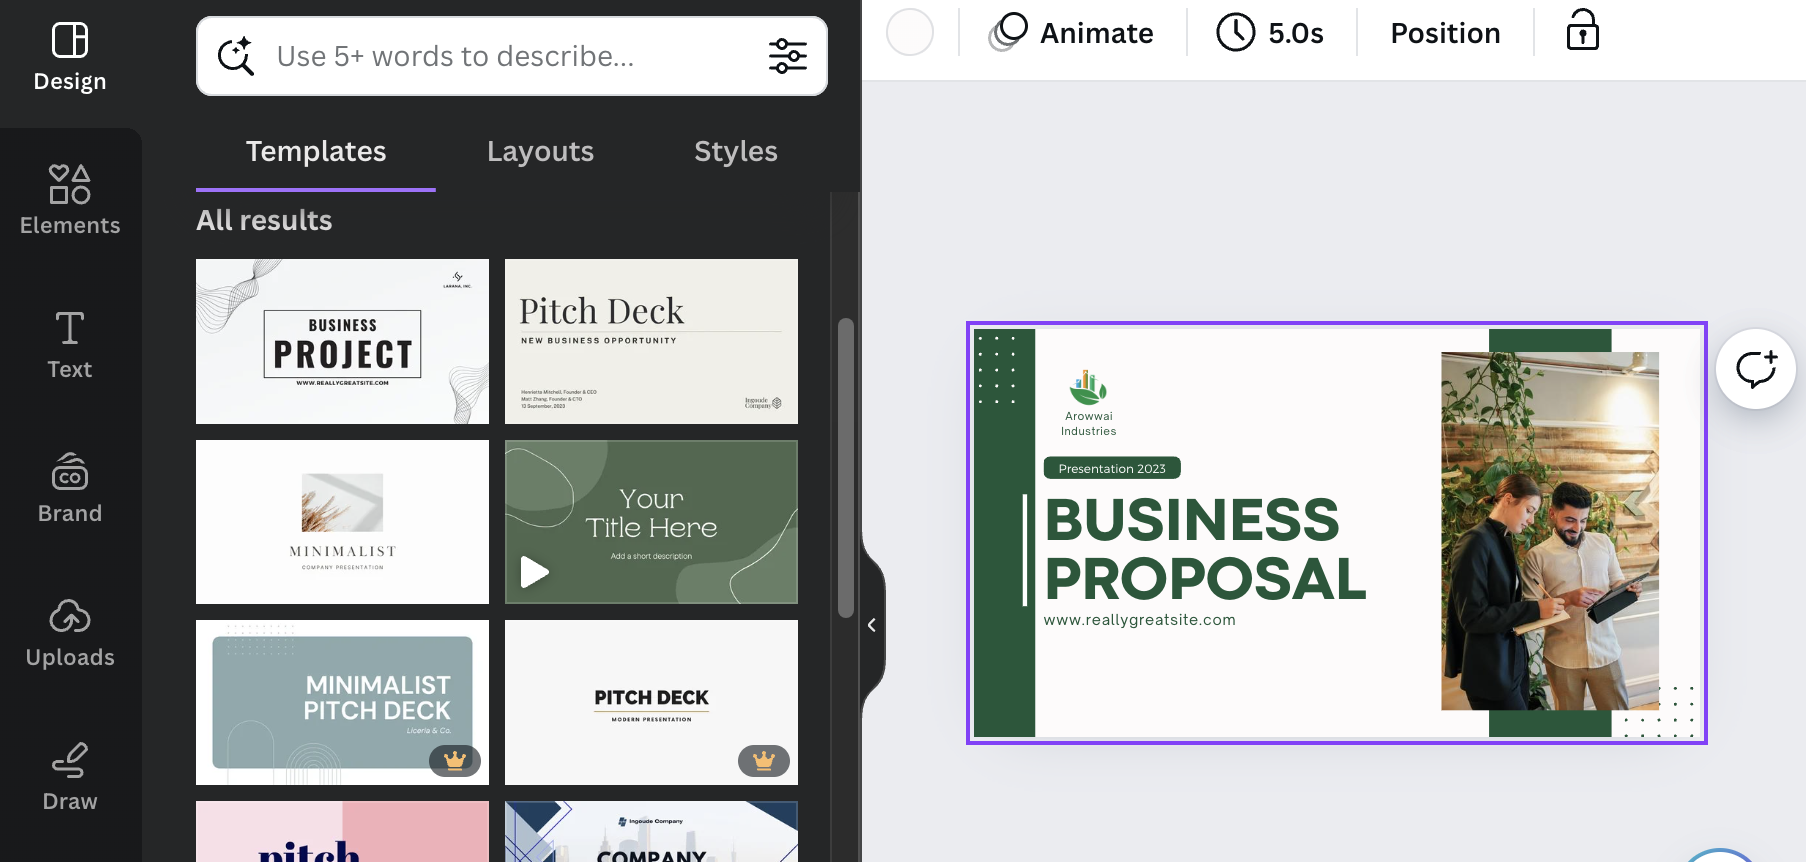Select the BUSINESS PROPOSAL heading on slide
The image size is (1806, 862).
1204,549
